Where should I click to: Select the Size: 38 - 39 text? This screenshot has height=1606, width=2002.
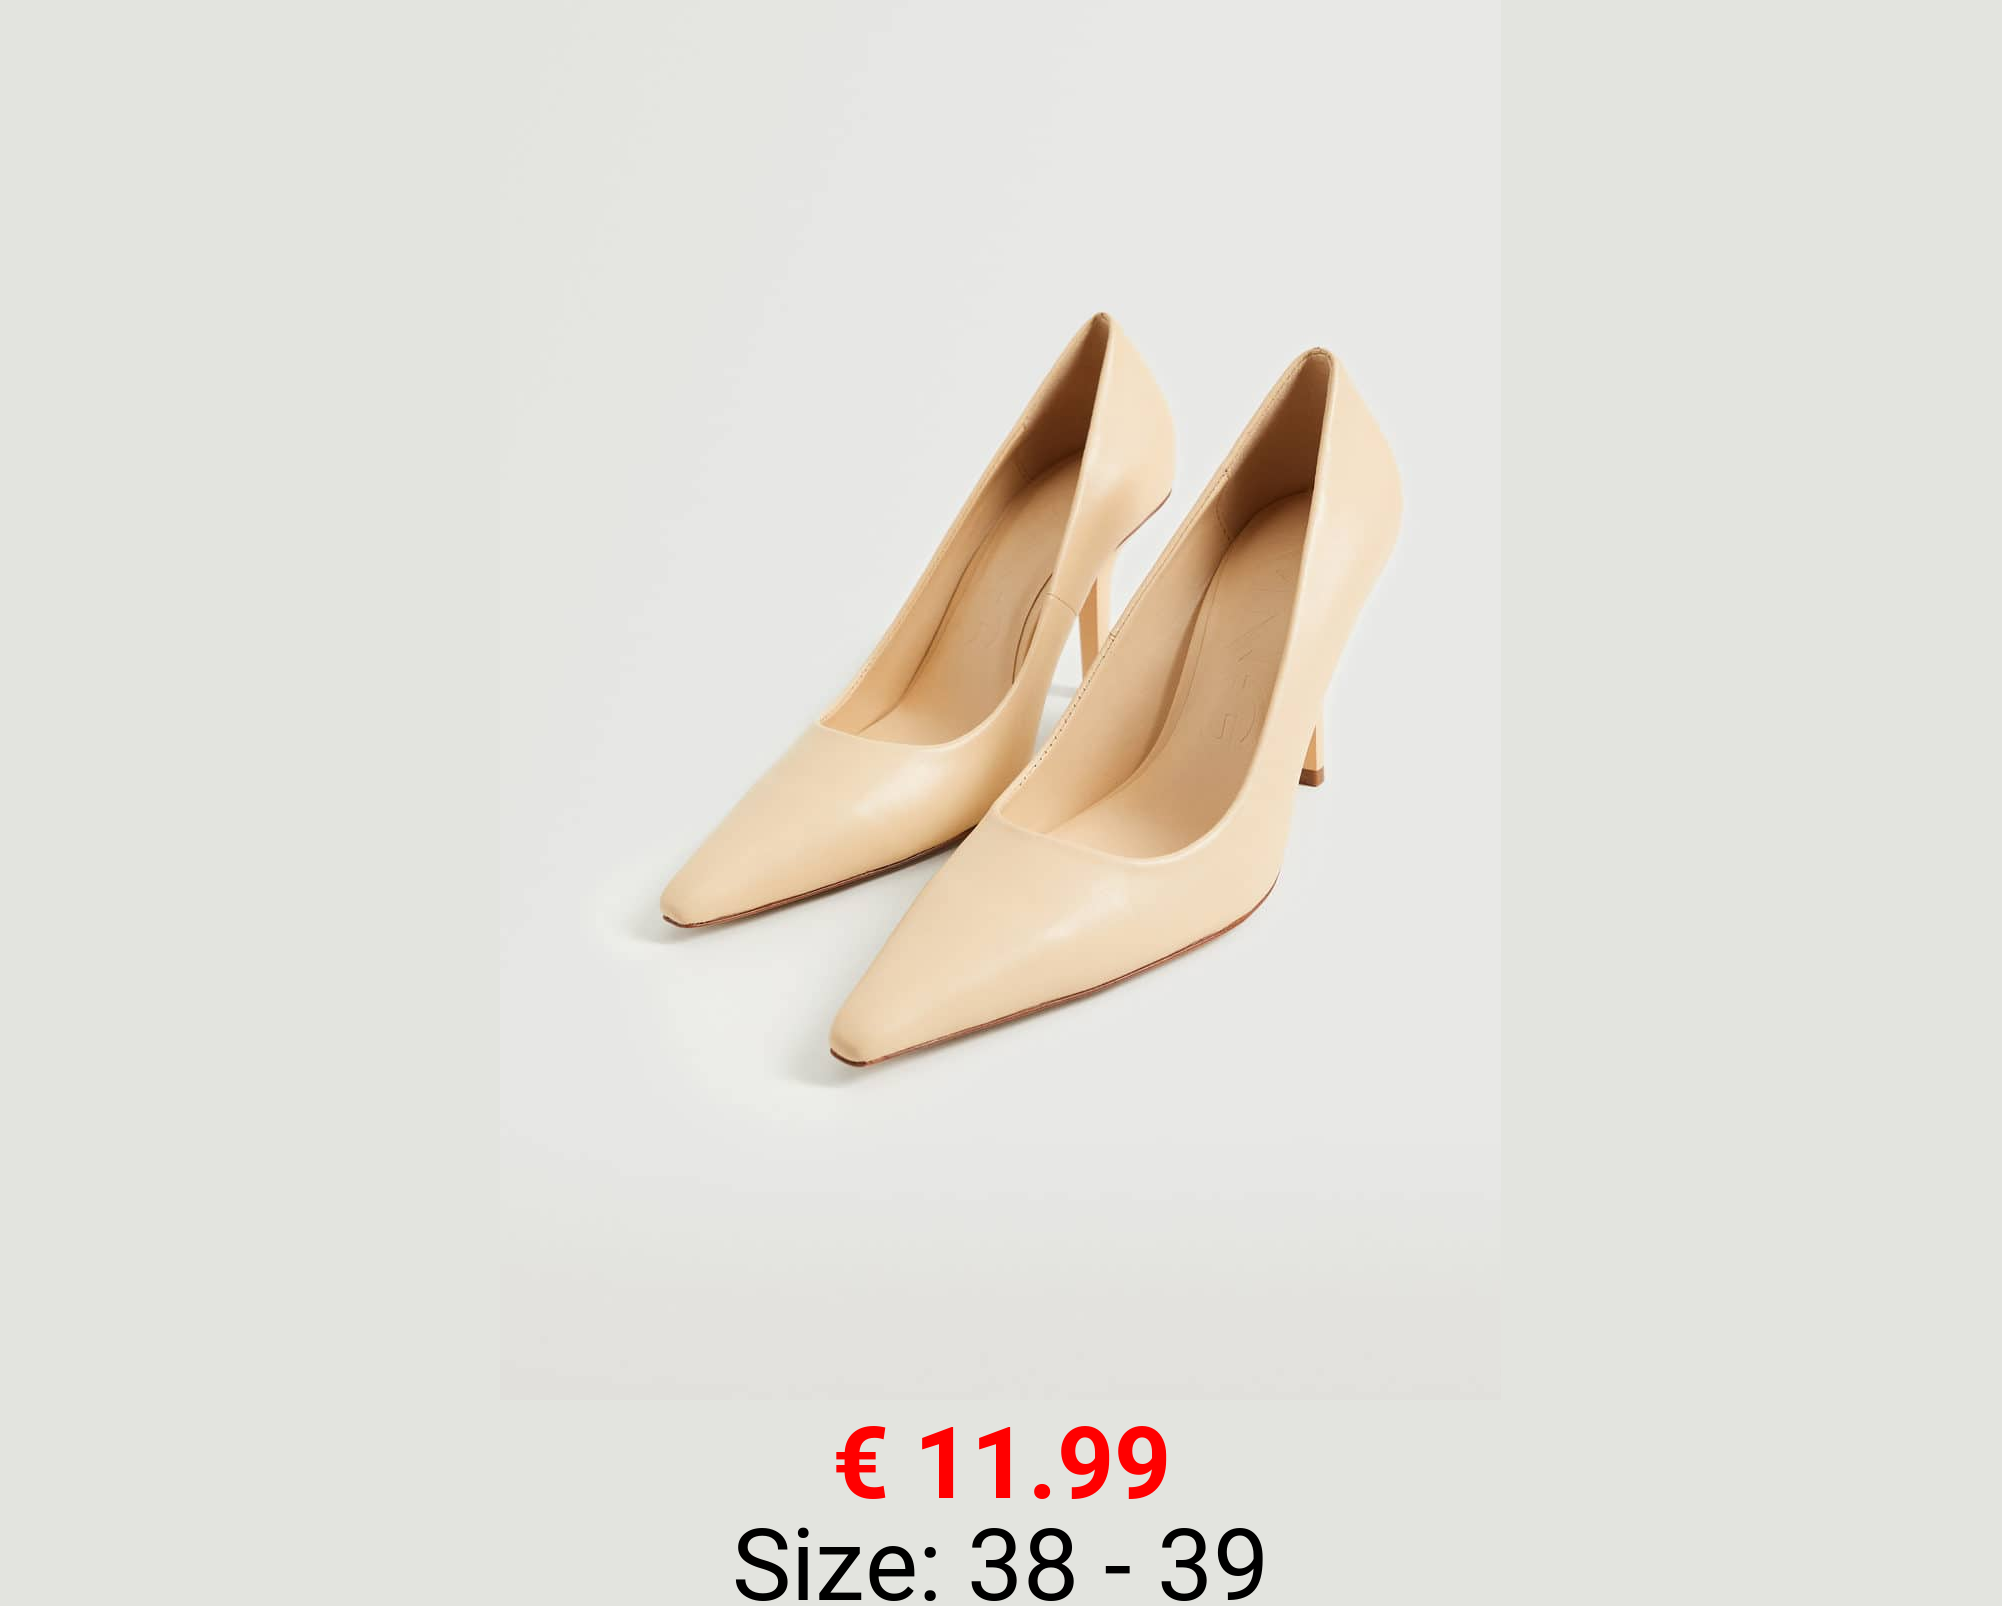pos(1000,1562)
